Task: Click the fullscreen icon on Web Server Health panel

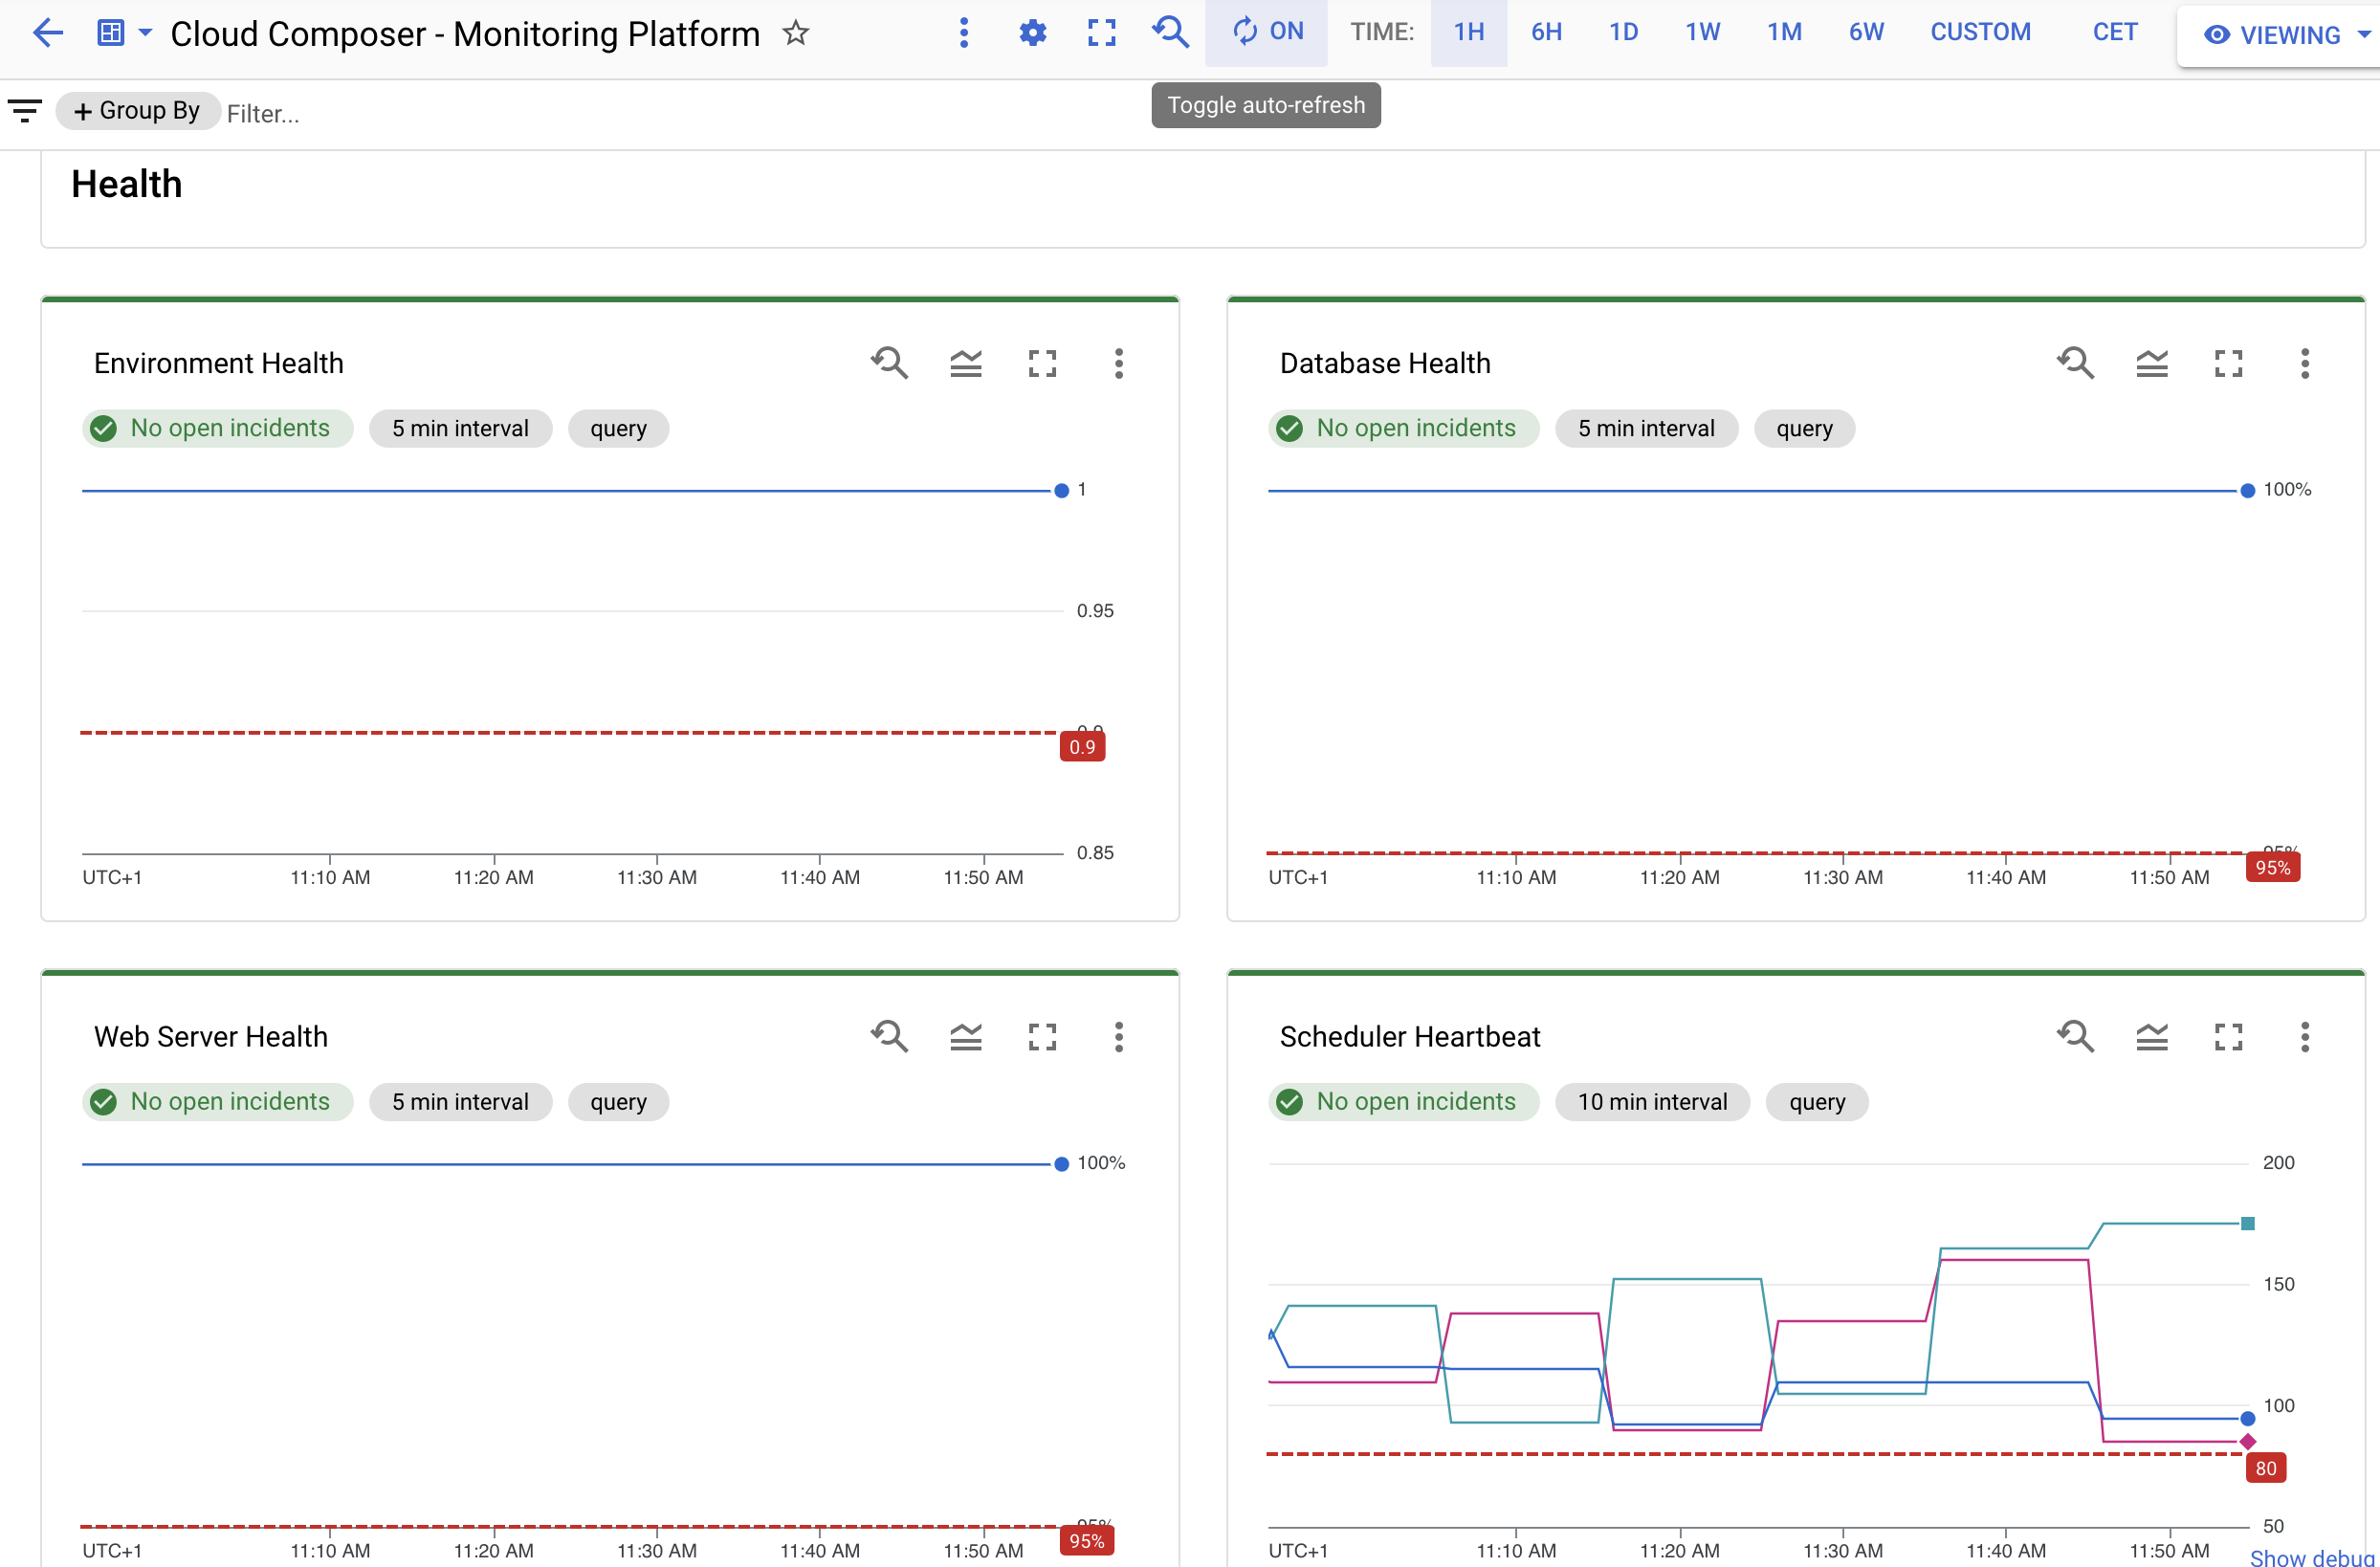Action: point(1044,1037)
